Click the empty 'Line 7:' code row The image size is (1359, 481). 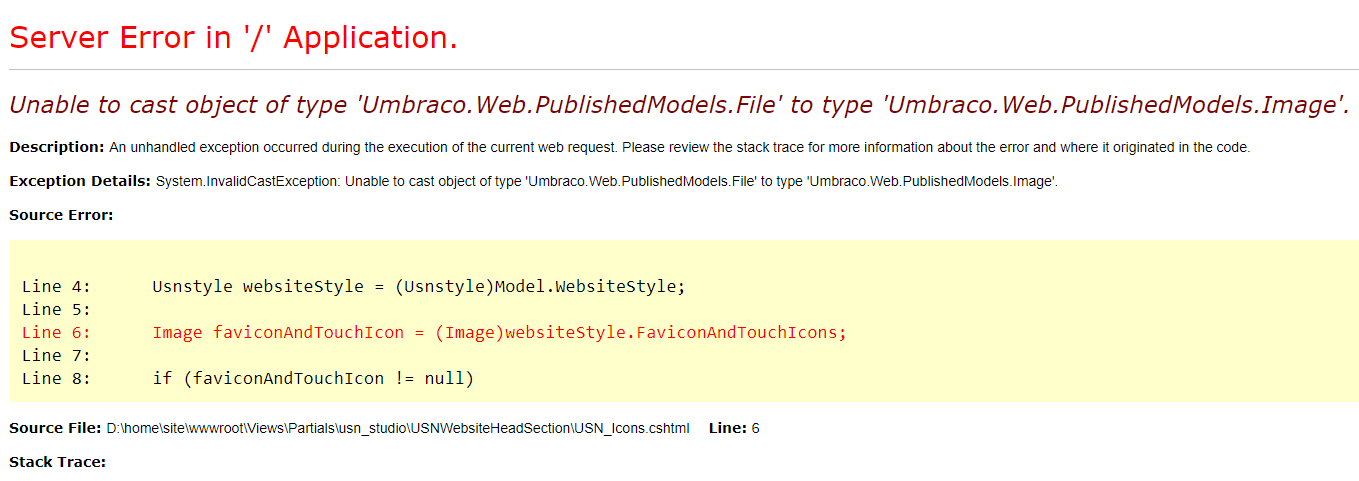pyautogui.click(x=56, y=355)
